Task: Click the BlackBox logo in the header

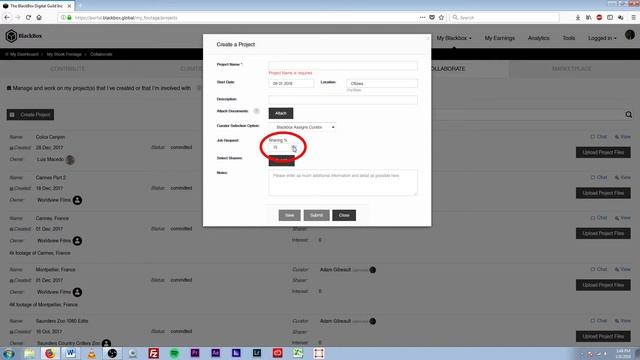Action: (24, 36)
